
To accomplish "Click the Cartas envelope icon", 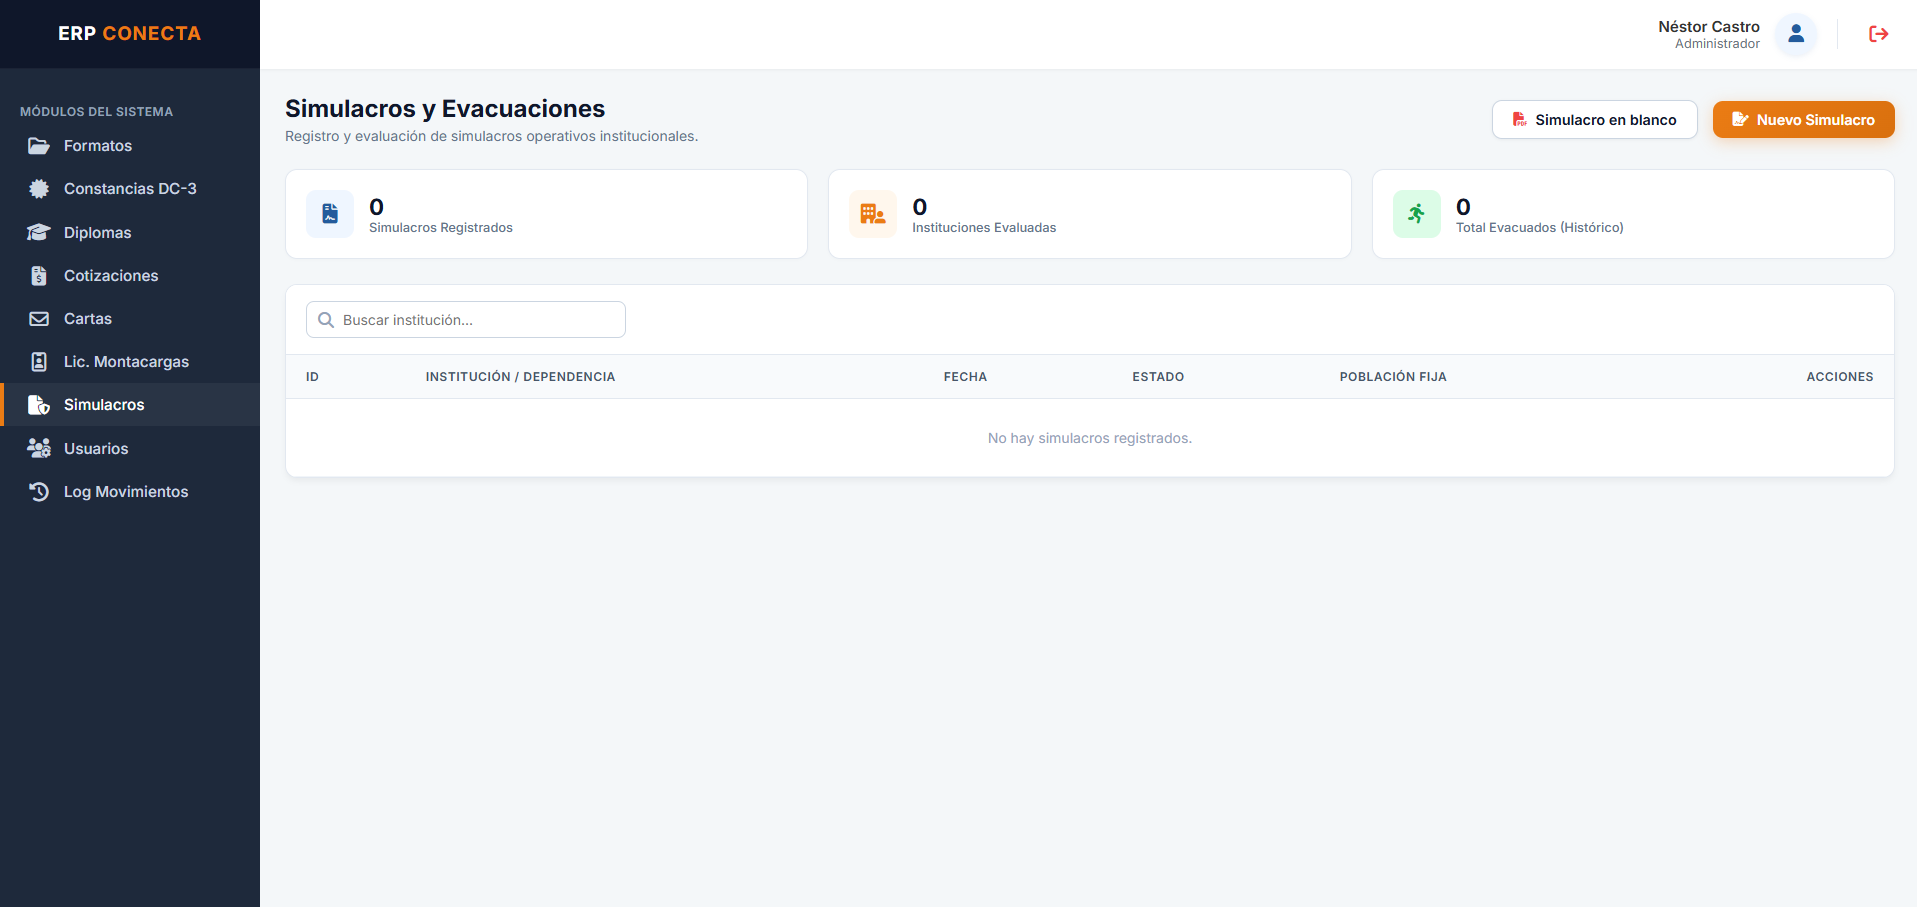I will tap(39, 319).
